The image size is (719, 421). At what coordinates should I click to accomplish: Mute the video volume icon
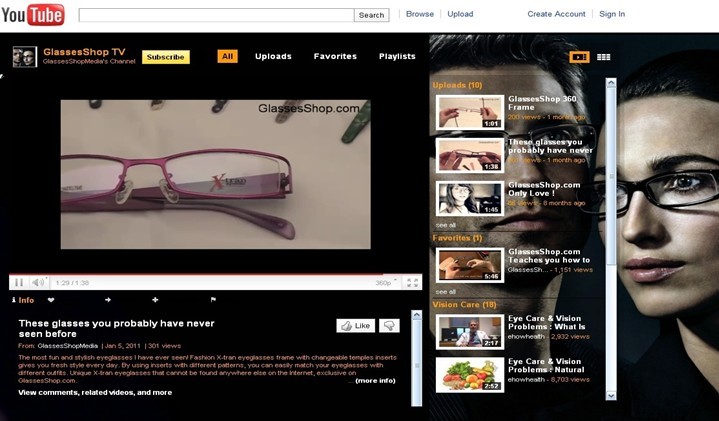pos(39,283)
